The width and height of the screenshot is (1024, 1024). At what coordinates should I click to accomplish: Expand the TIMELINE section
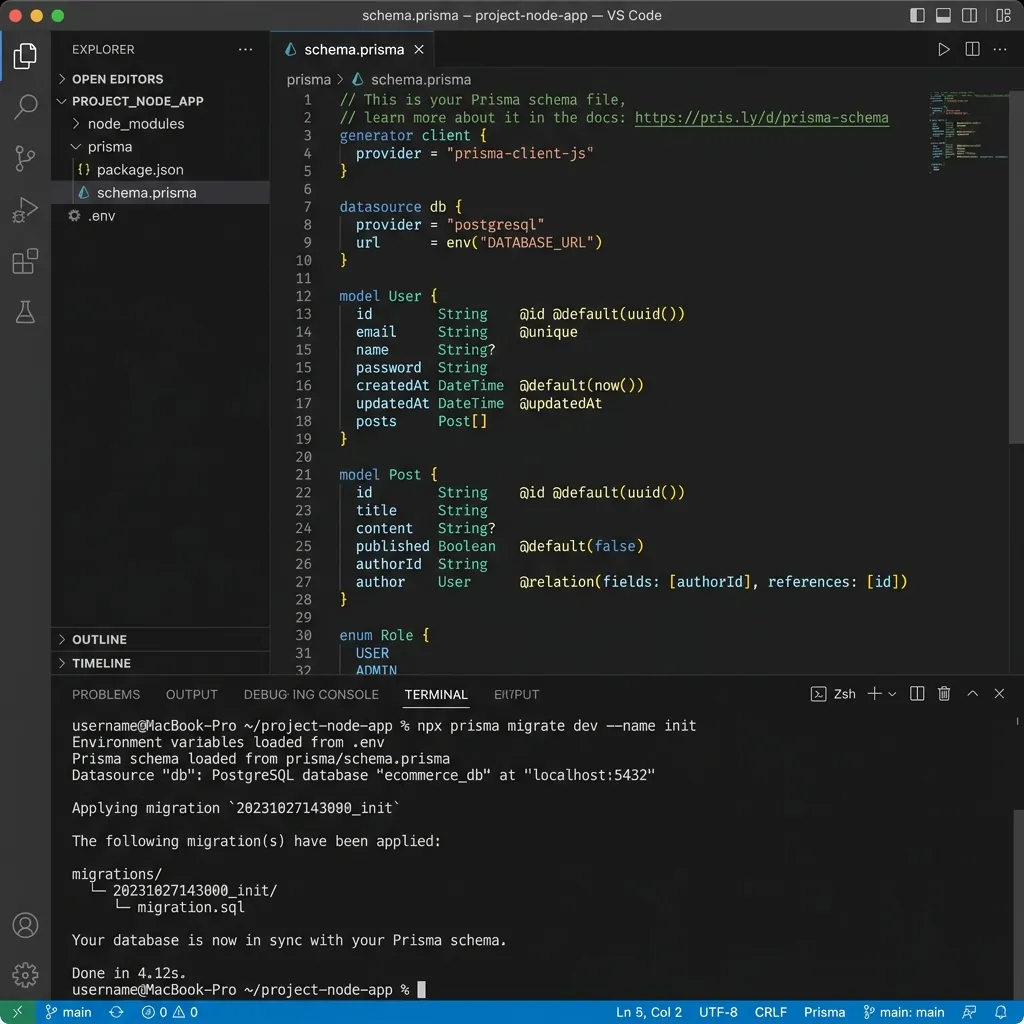pos(161,663)
